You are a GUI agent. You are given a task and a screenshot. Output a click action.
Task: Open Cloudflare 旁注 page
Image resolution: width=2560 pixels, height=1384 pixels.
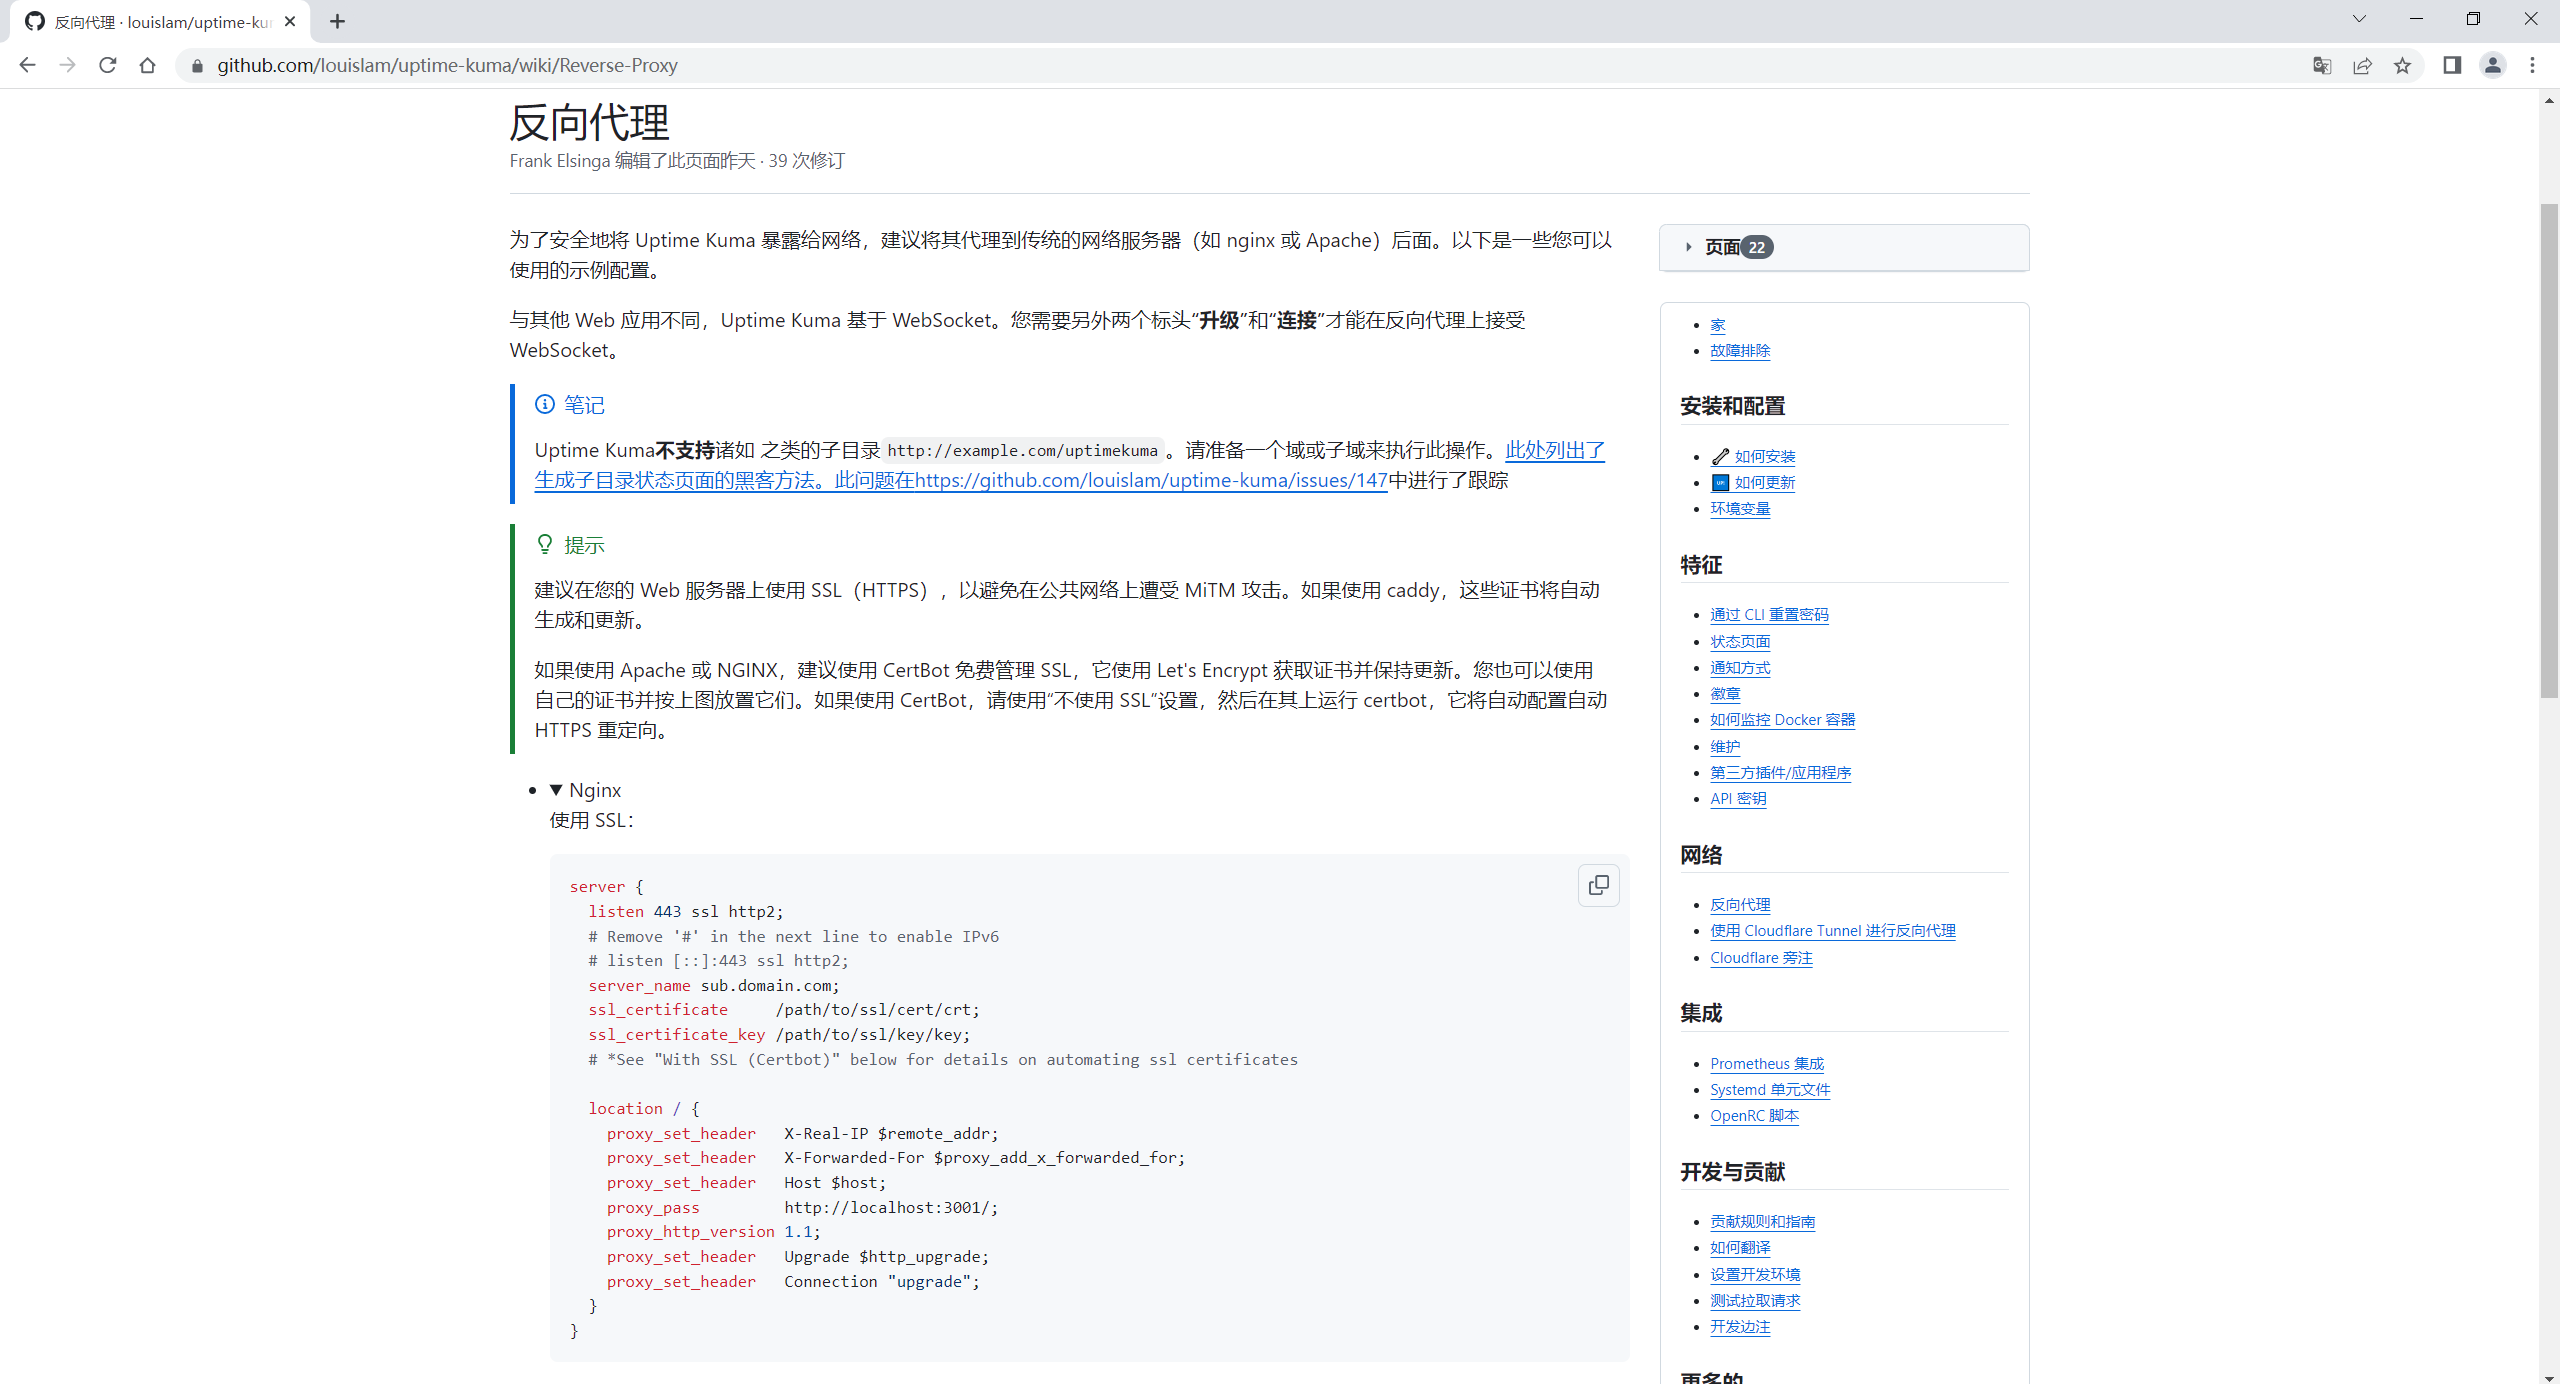click(1760, 958)
